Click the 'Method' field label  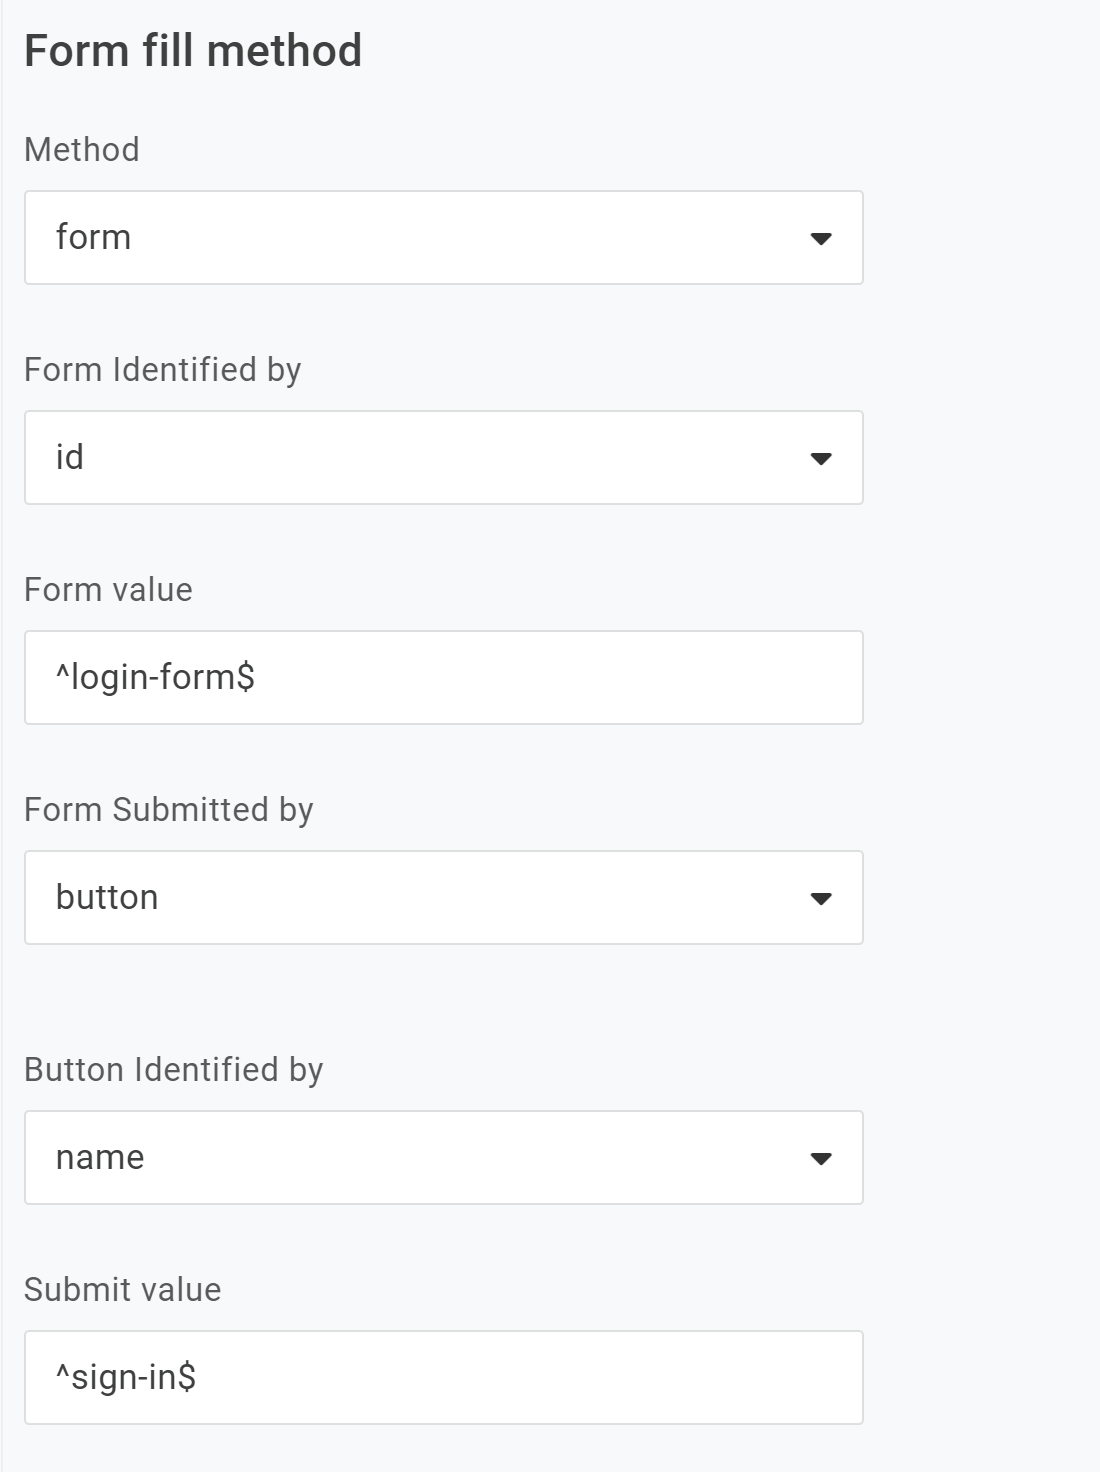click(82, 150)
